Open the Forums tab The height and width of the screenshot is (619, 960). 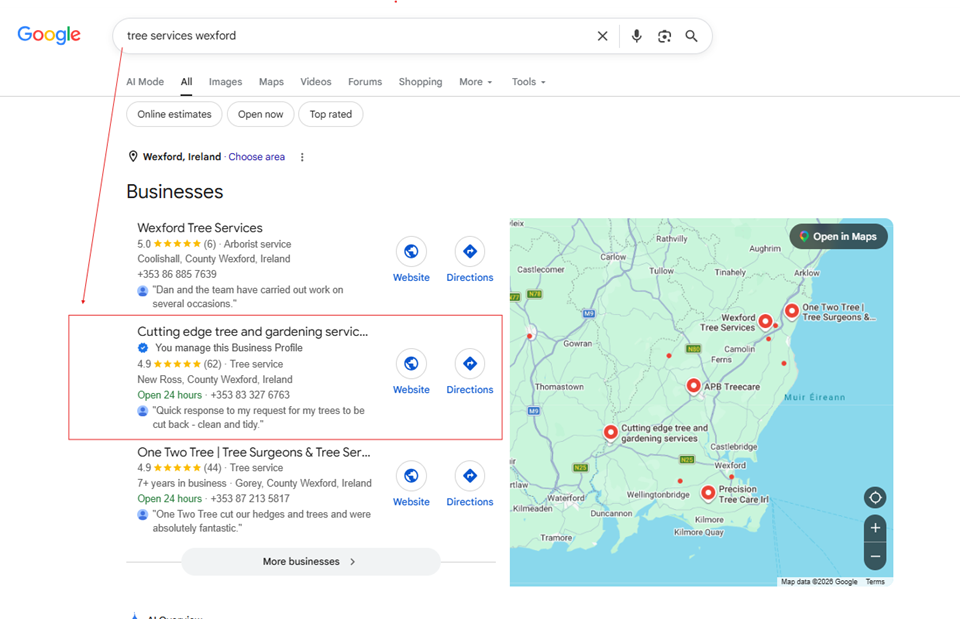tap(365, 82)
